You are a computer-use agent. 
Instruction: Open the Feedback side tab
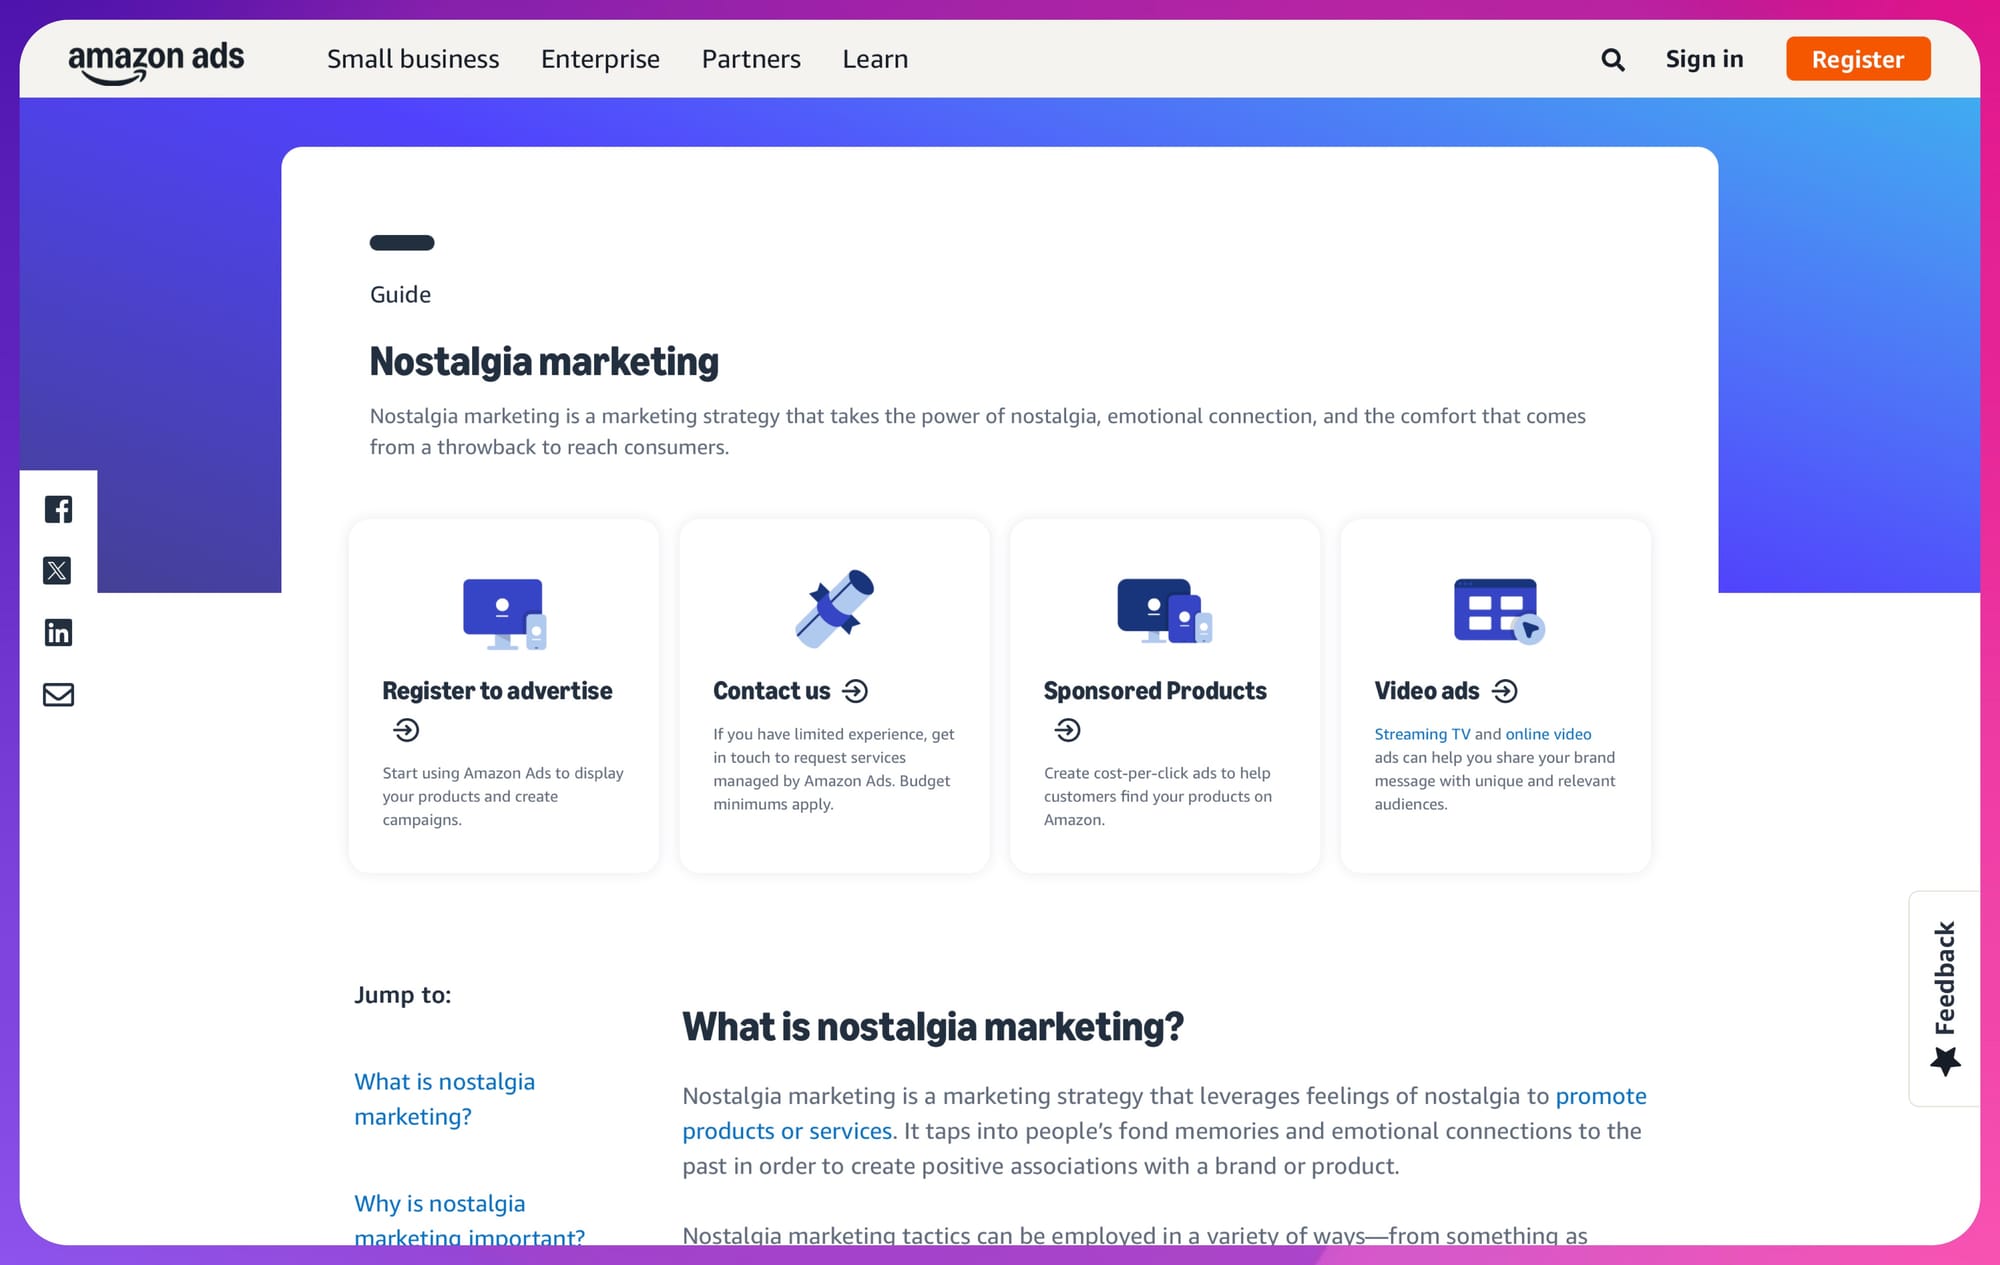(1944, 997)
